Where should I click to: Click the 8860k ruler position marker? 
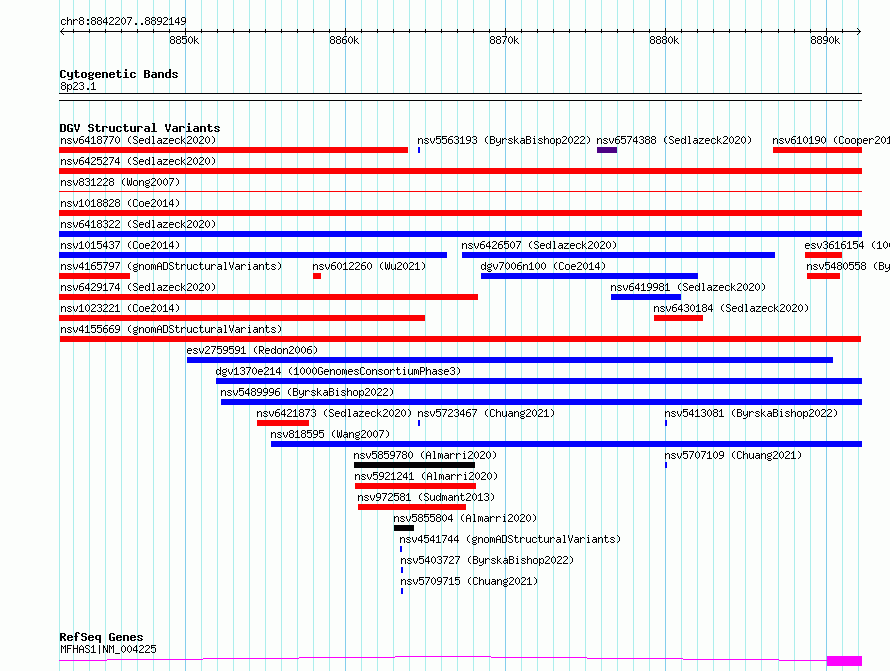[345, 40]
